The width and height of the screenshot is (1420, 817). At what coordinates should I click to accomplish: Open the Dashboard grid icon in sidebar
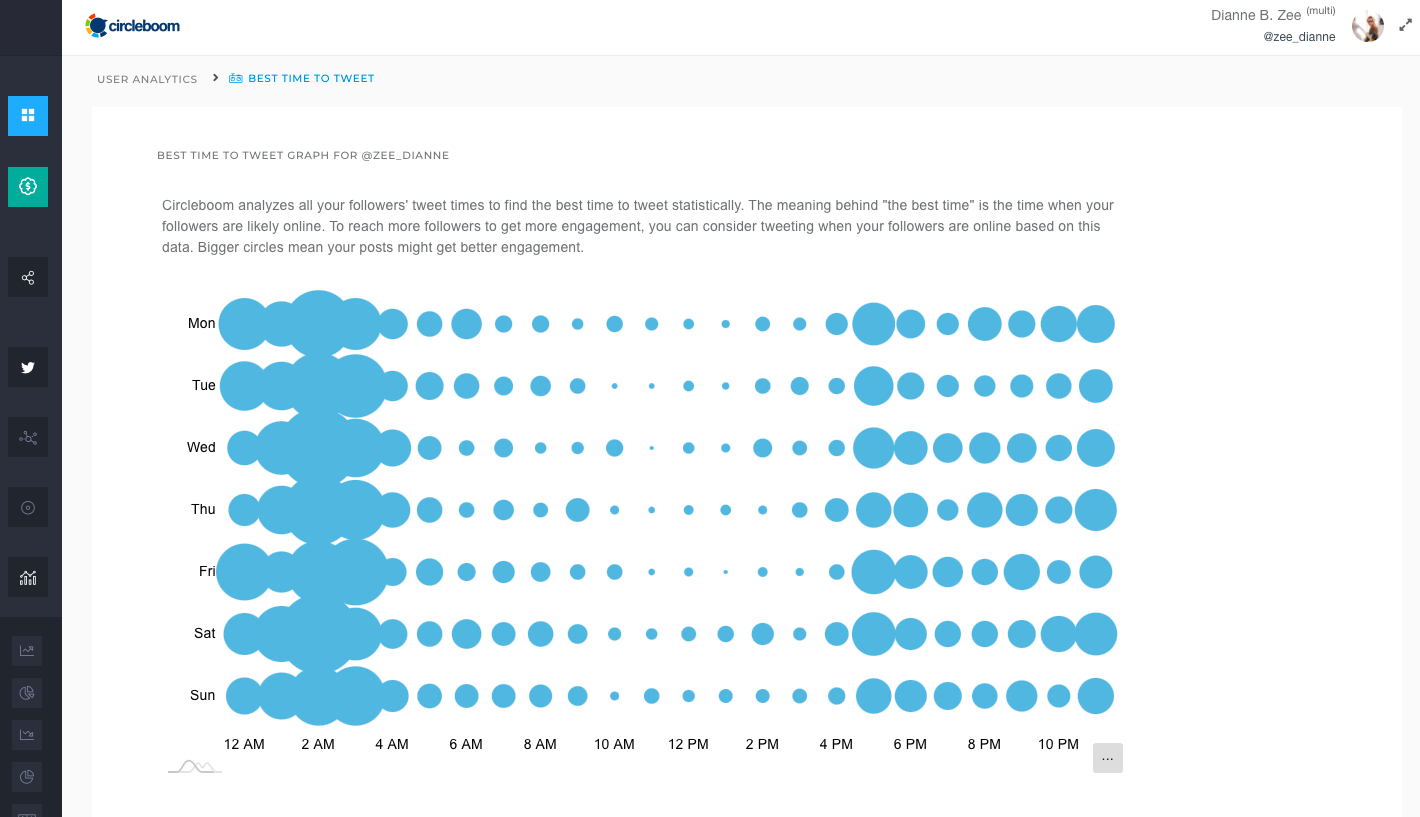click(27, 116)
